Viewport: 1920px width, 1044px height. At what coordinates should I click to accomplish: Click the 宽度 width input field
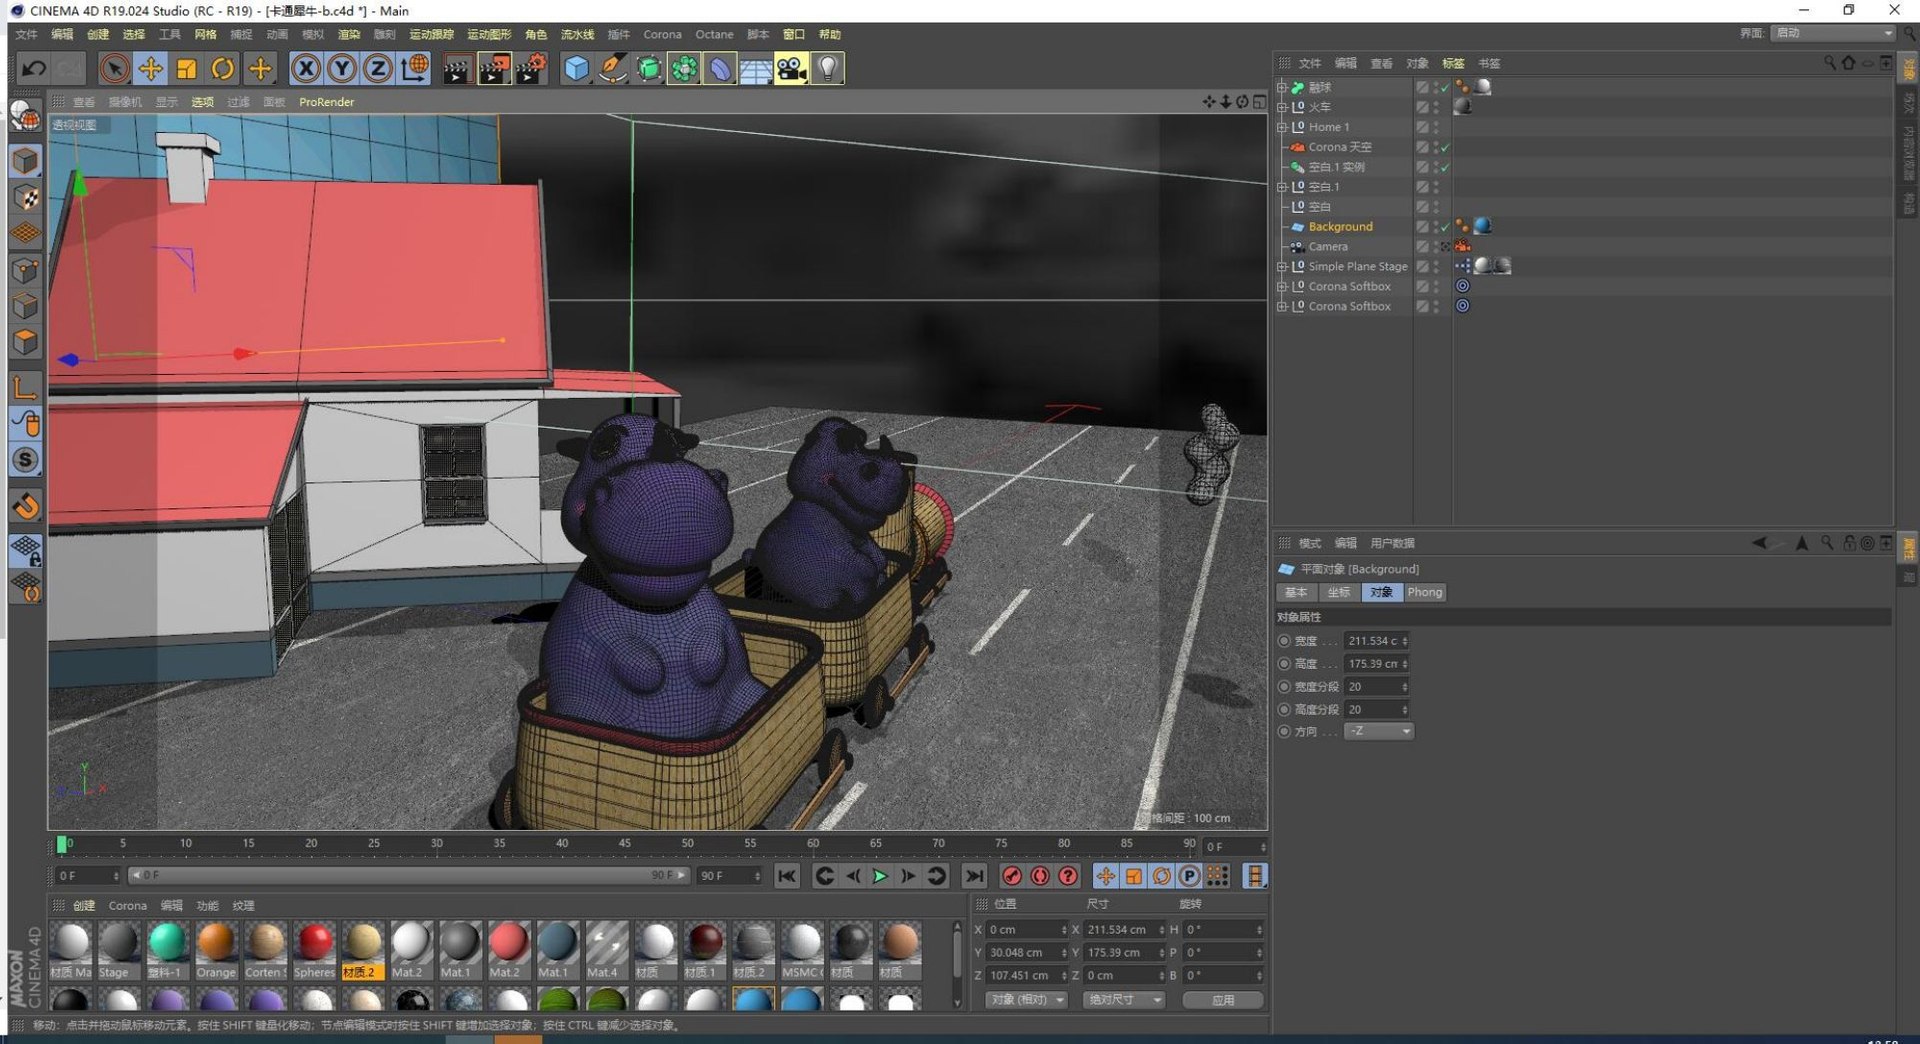[1376, 641]
